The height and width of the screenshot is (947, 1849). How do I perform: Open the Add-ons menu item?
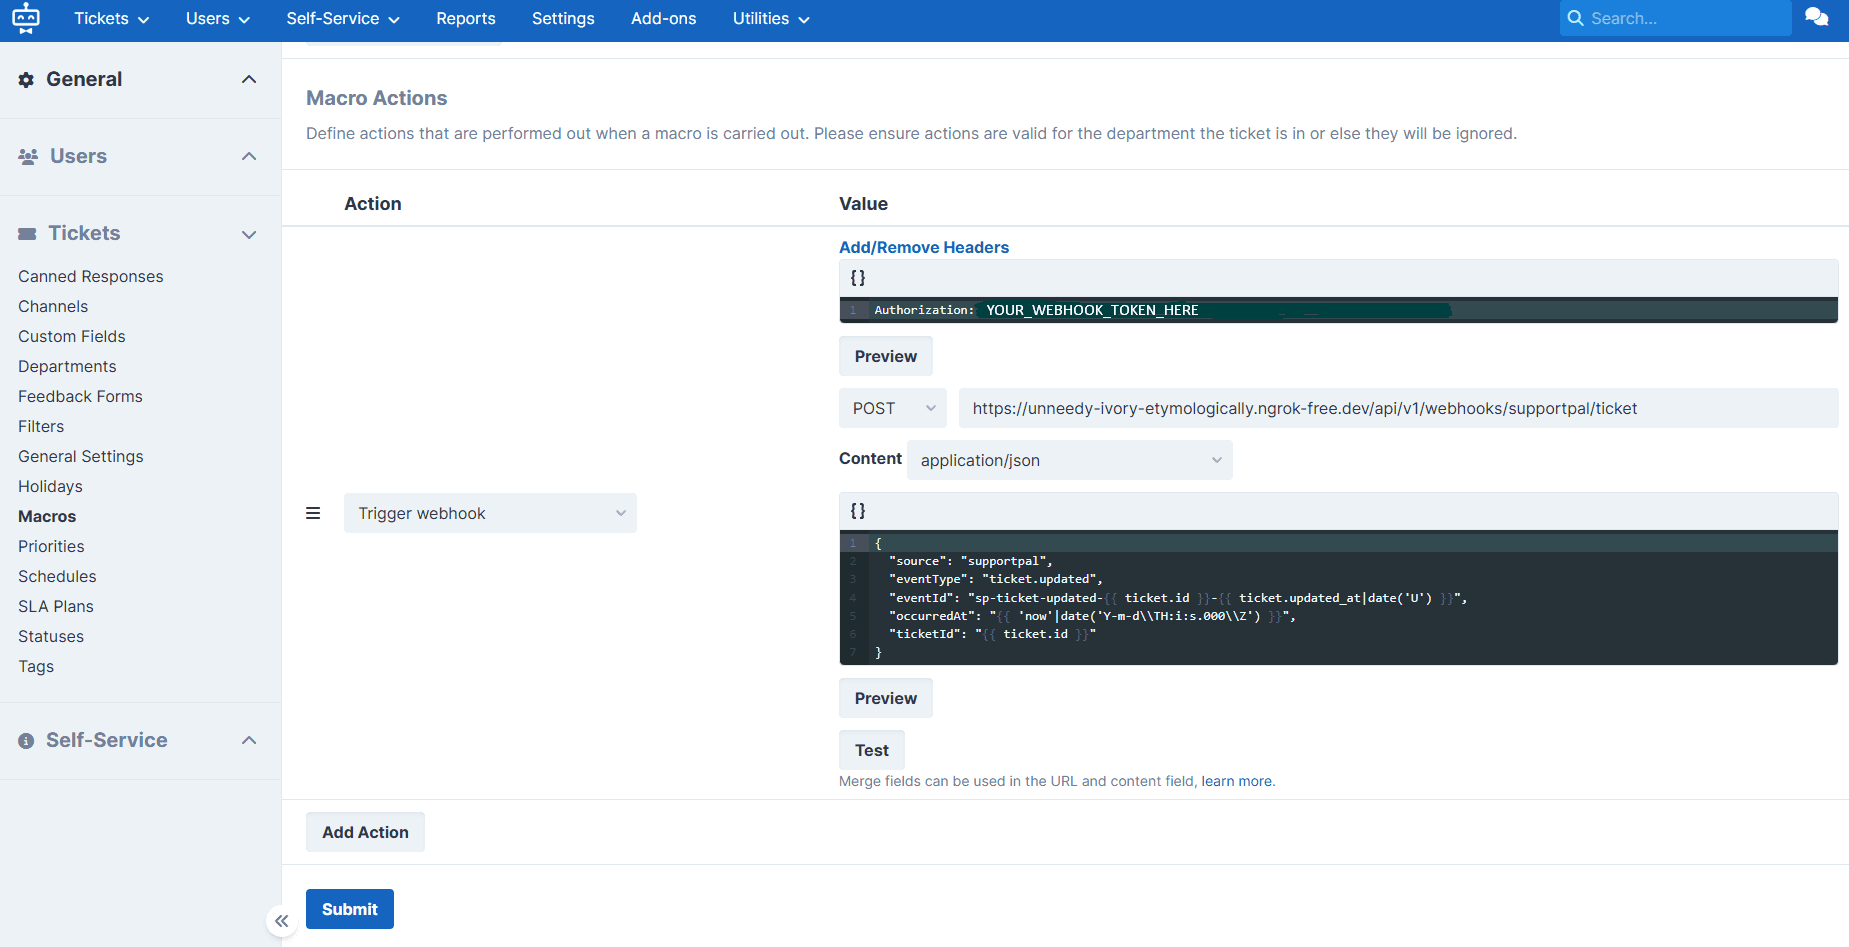pyautogui.click(x=664, y=18)
